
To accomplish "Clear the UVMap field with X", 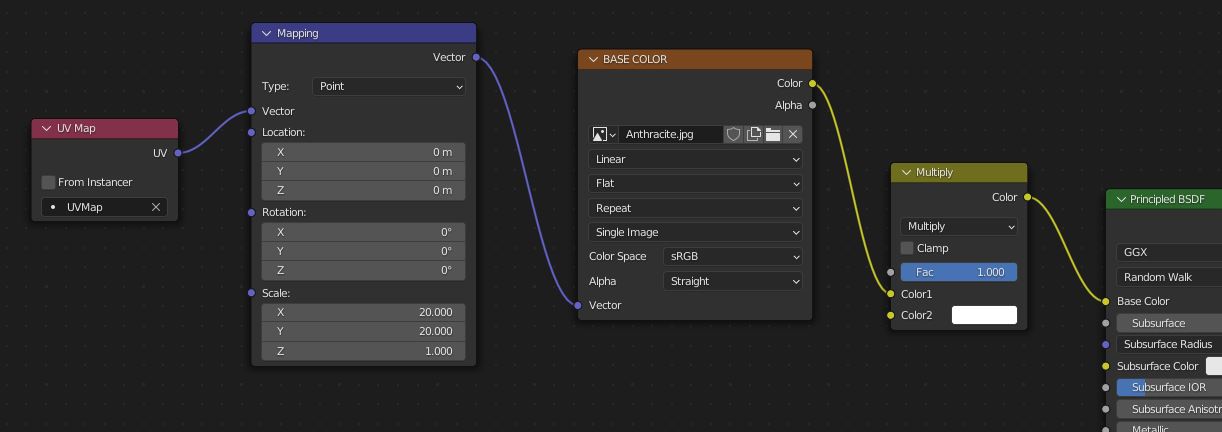I will [156, 207].
